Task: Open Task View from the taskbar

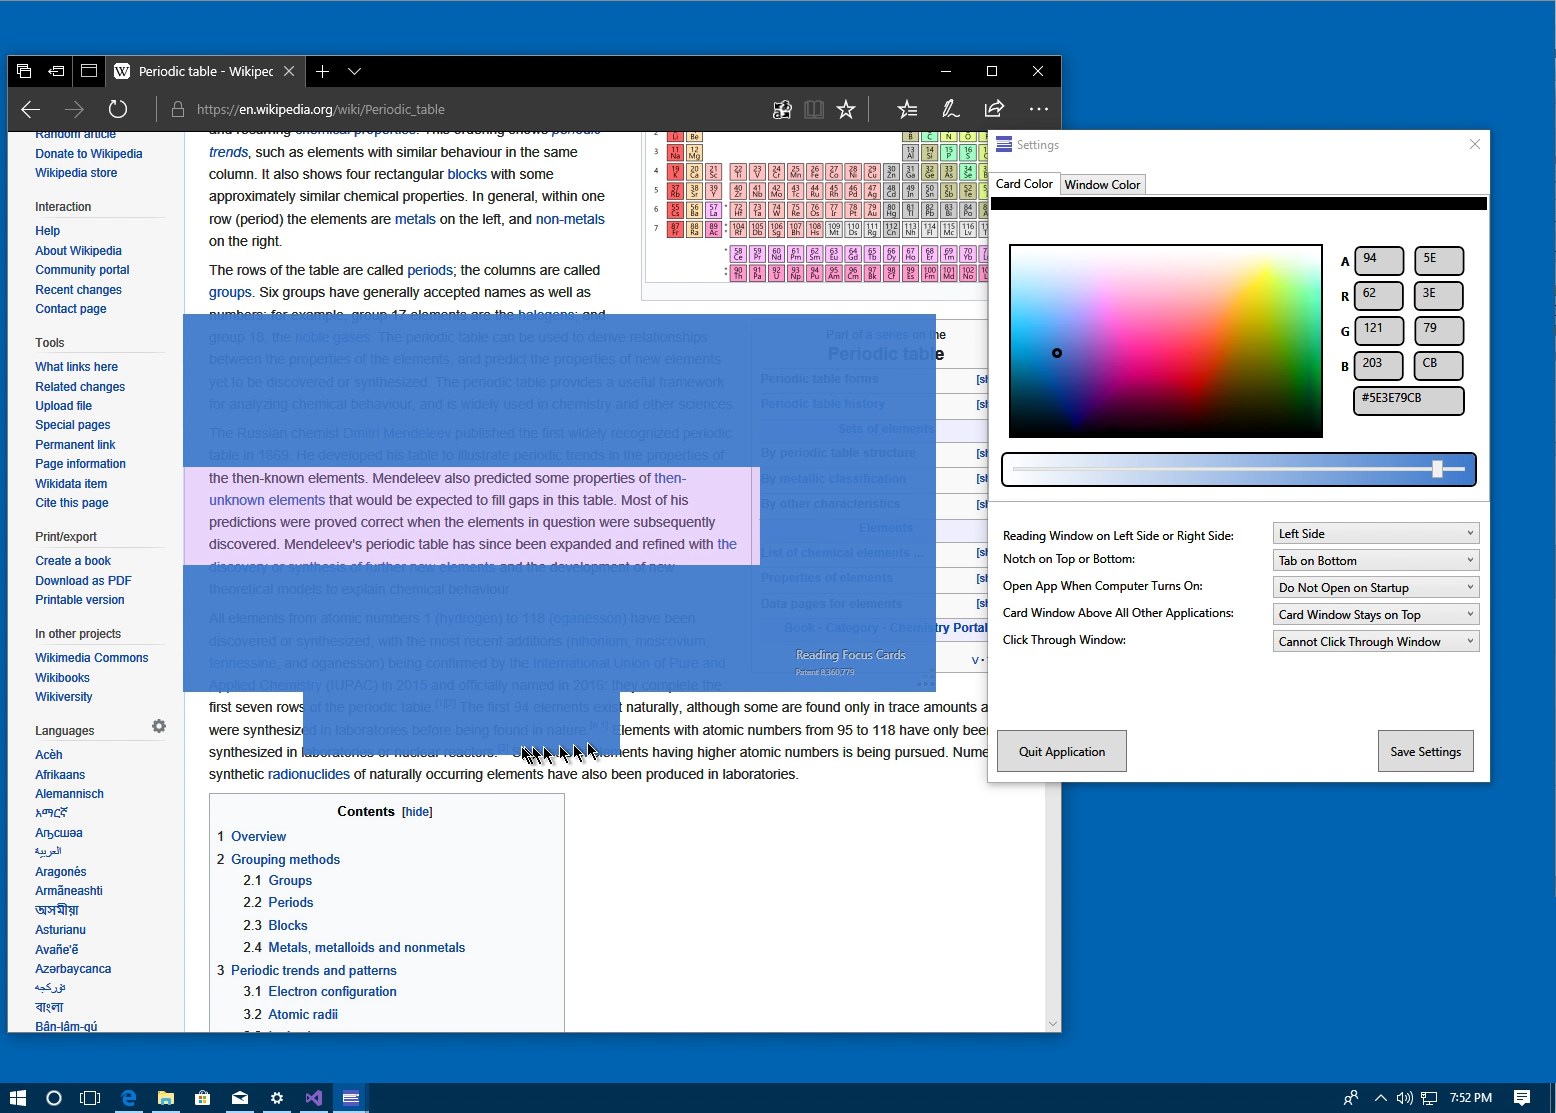Action: [90, 1098]
